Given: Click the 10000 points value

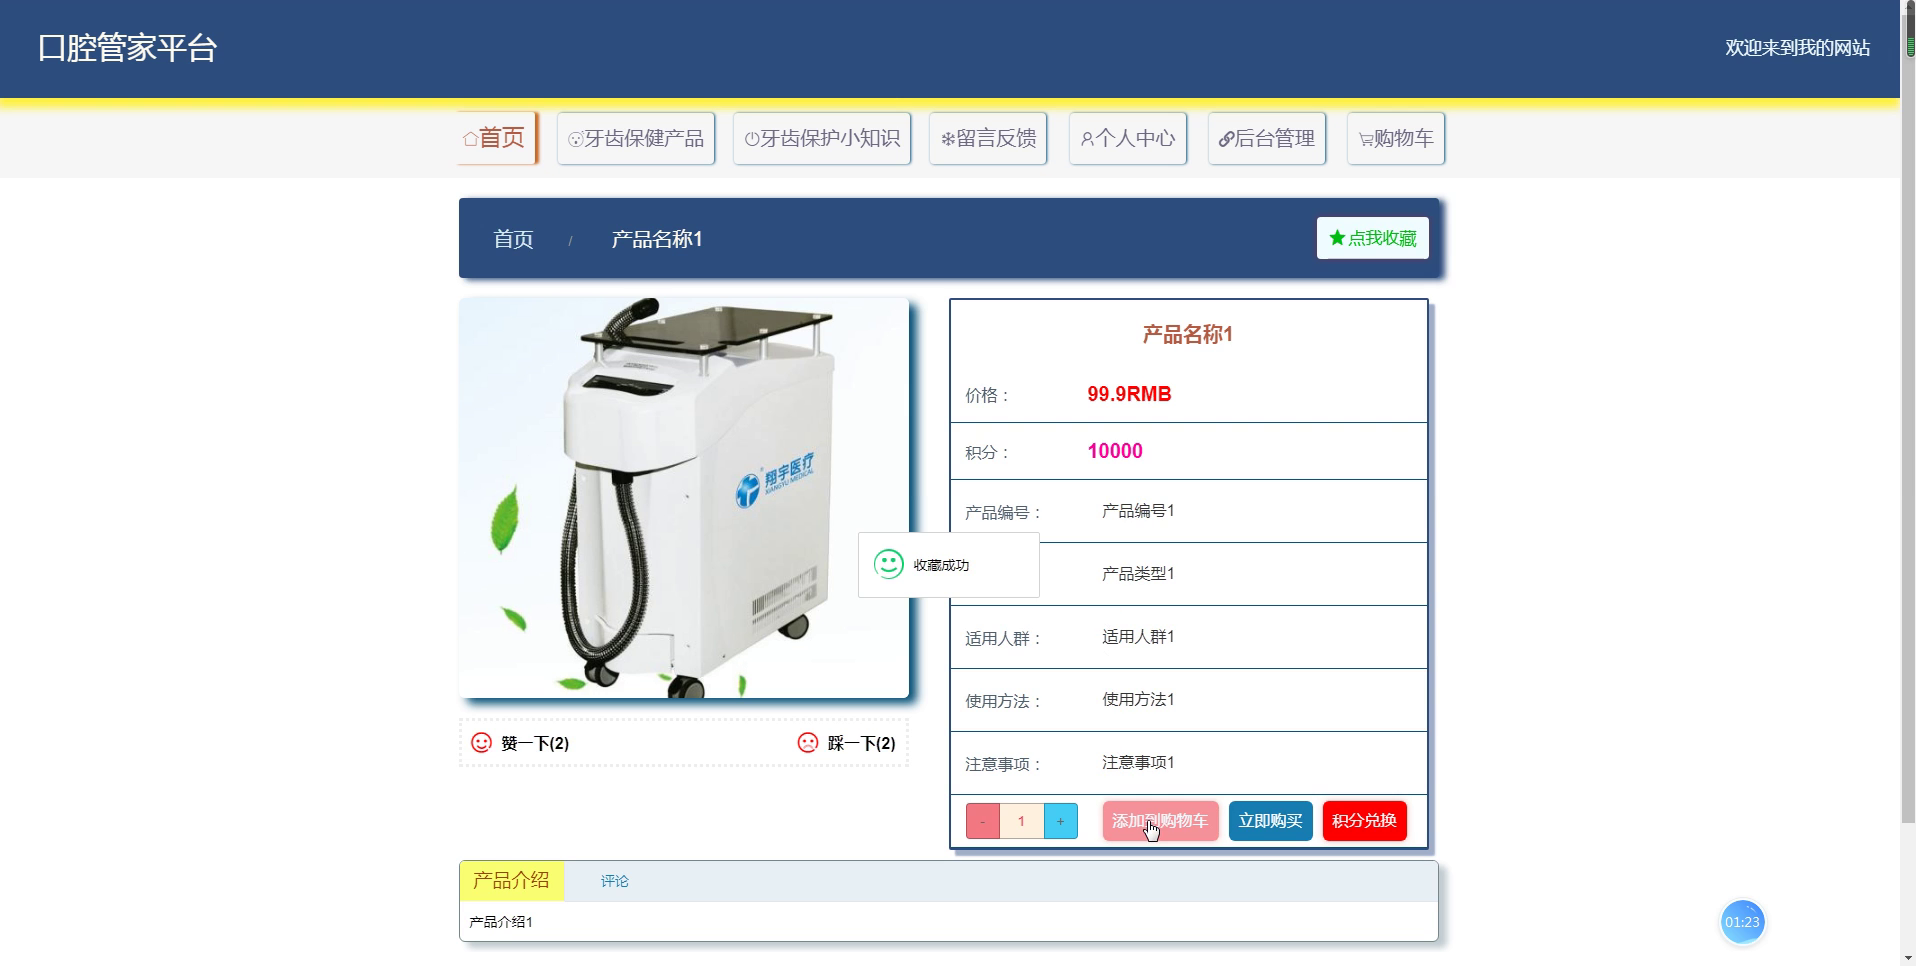Looking at the screenshot, I should tap(1115, 451).
